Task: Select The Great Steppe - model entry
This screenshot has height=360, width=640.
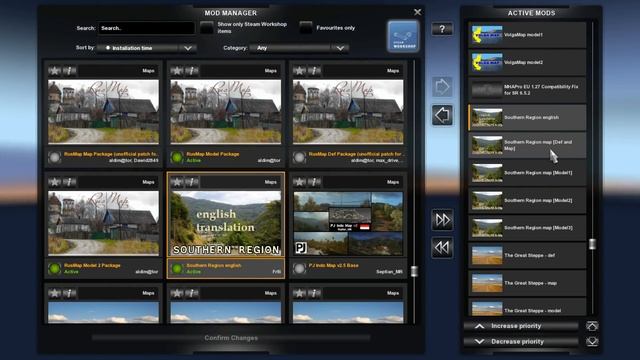Action: 527,307
